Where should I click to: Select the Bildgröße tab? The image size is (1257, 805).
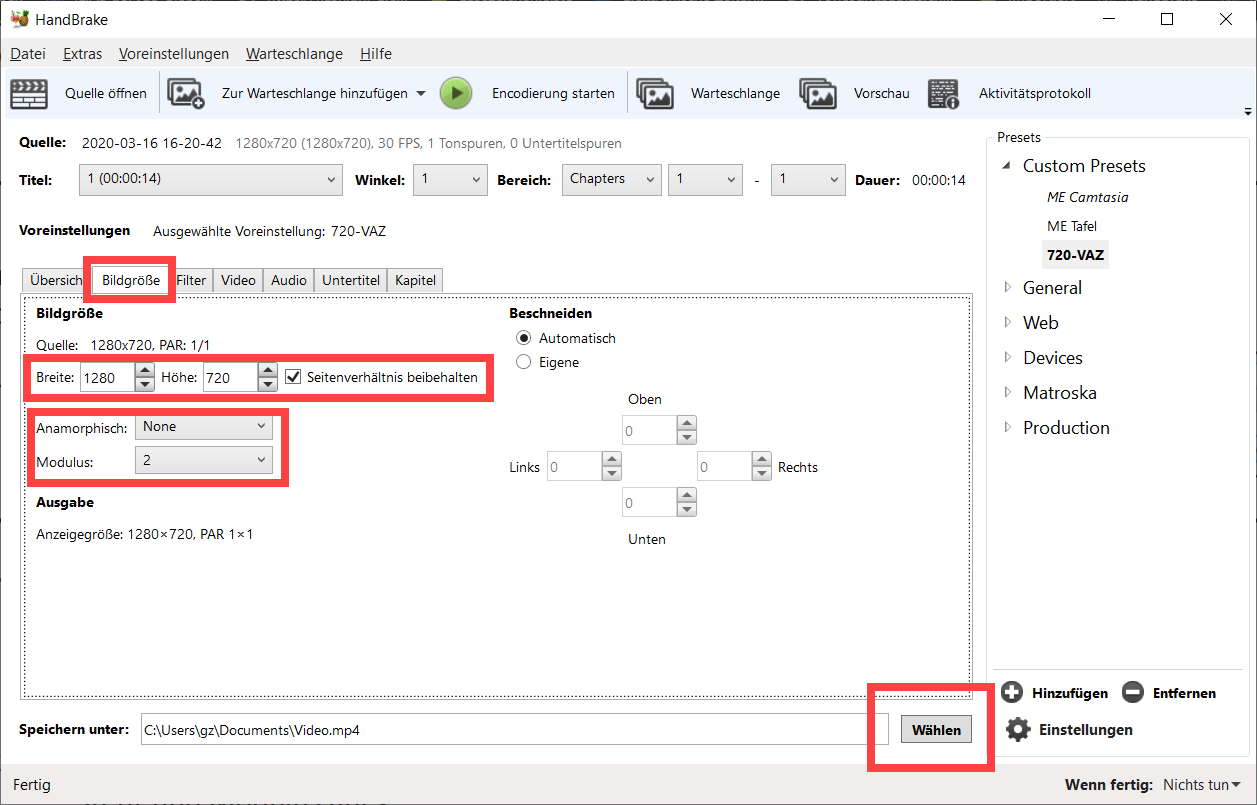coord(131,280)
